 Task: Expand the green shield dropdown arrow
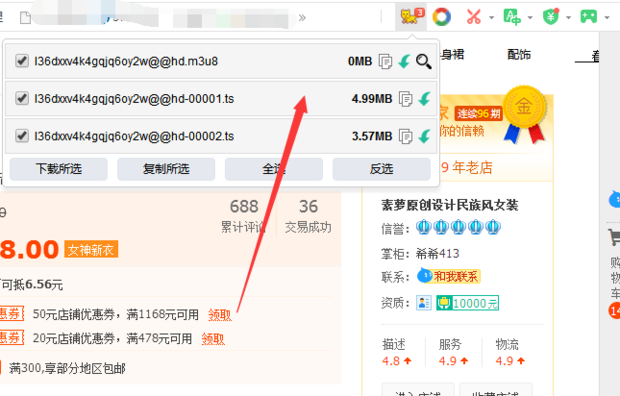pyautogui.click(x=568, y=17)
